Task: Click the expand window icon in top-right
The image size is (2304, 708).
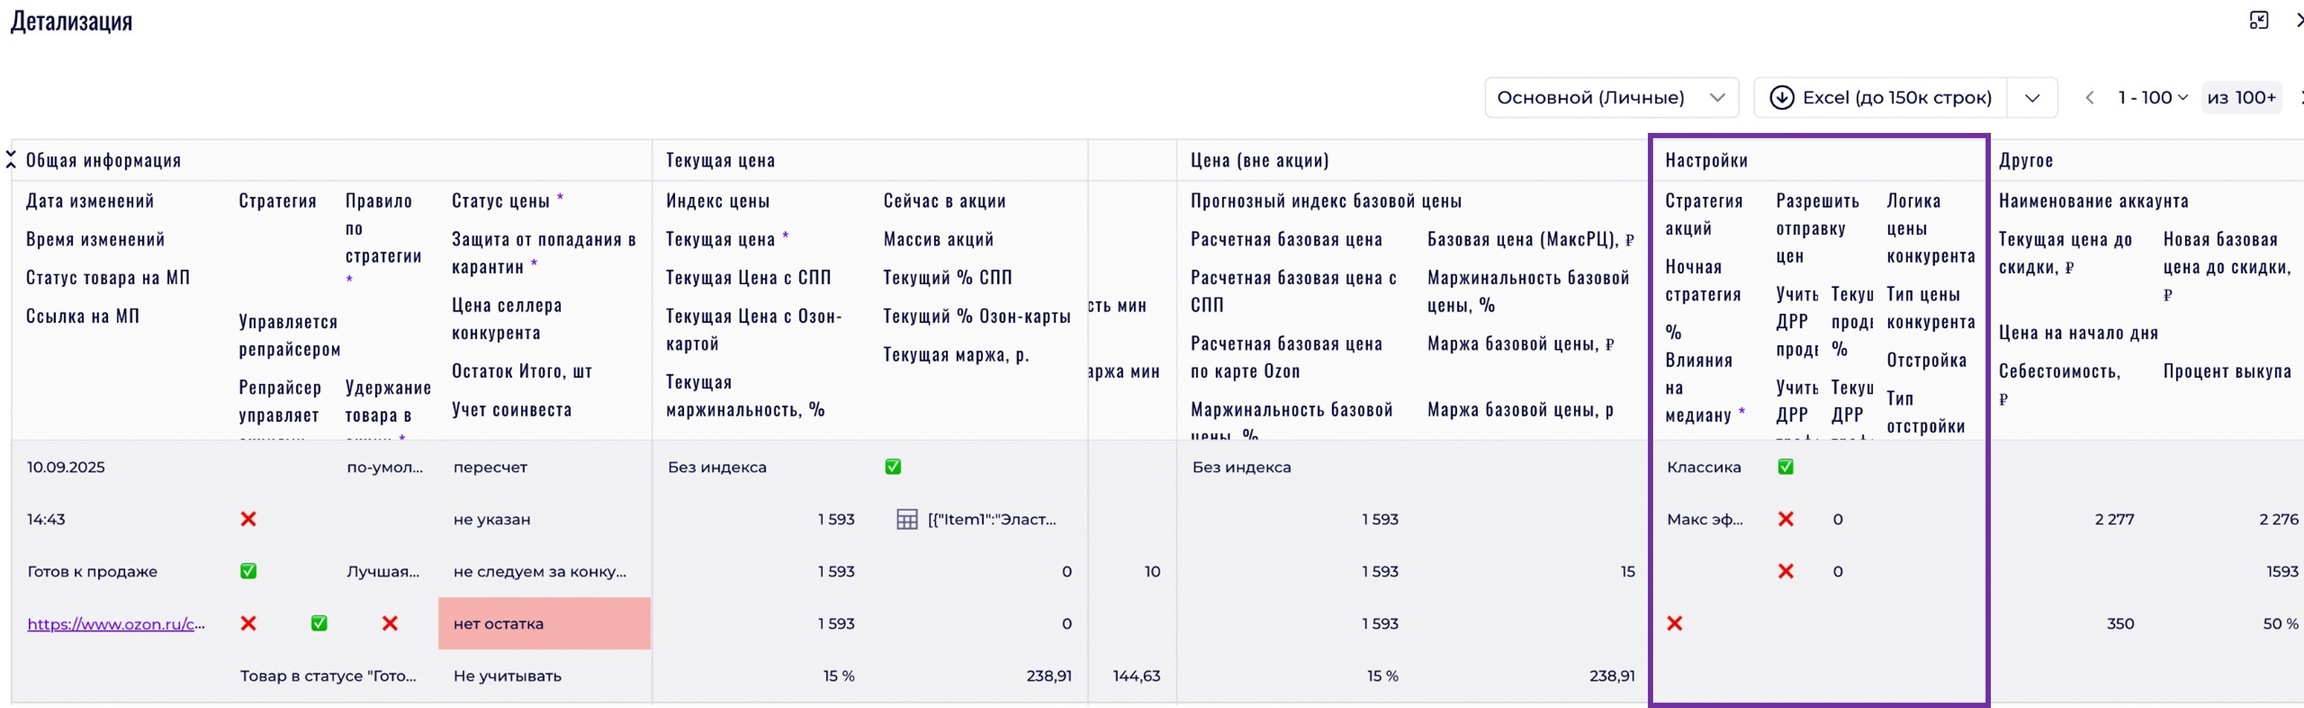Action: point(2258,21)
